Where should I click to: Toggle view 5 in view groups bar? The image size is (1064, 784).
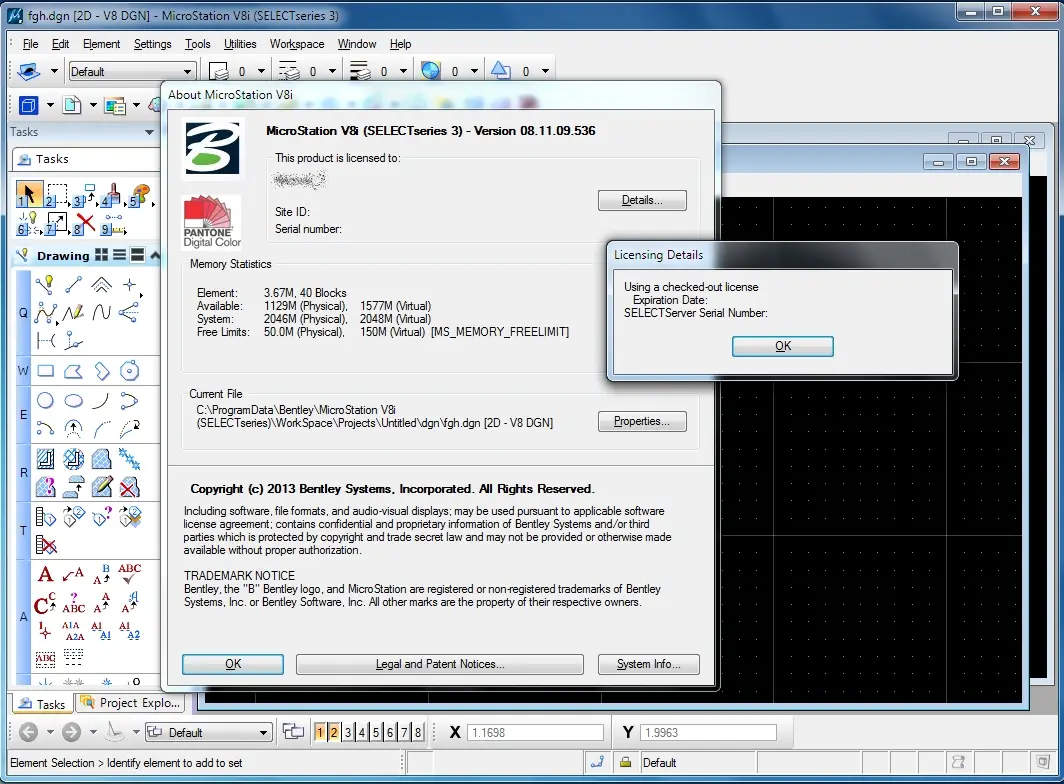[376, 732]
